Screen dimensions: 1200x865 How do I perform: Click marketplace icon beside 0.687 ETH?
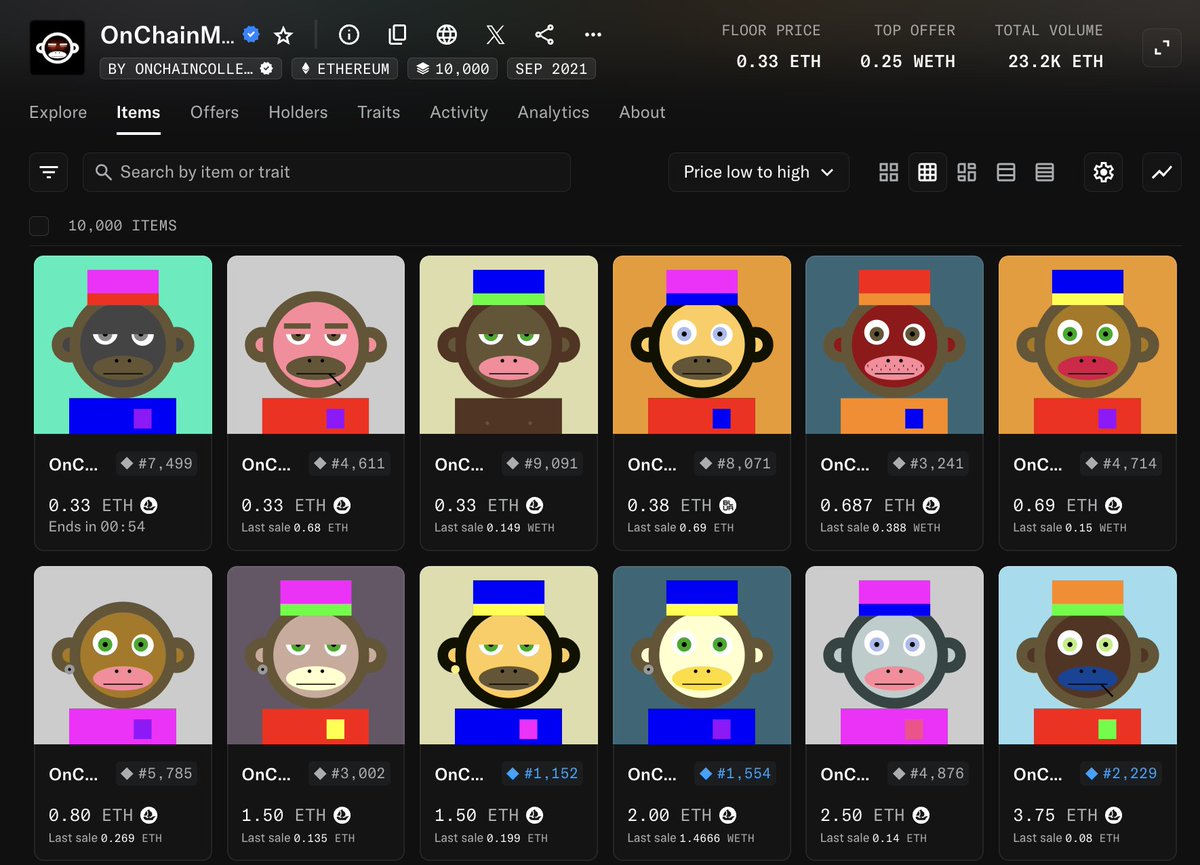click(x=931, y=505)
